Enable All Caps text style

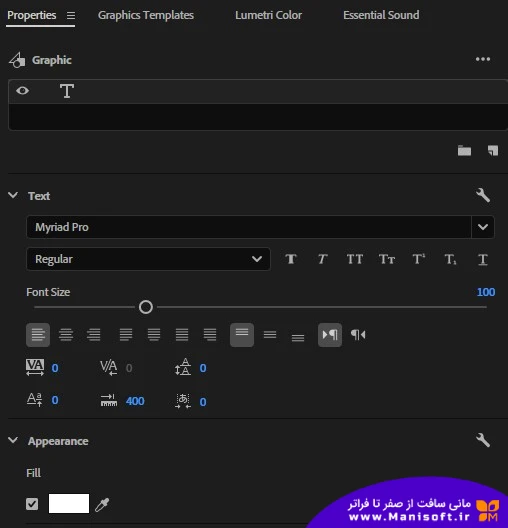[x=355, y=259]
